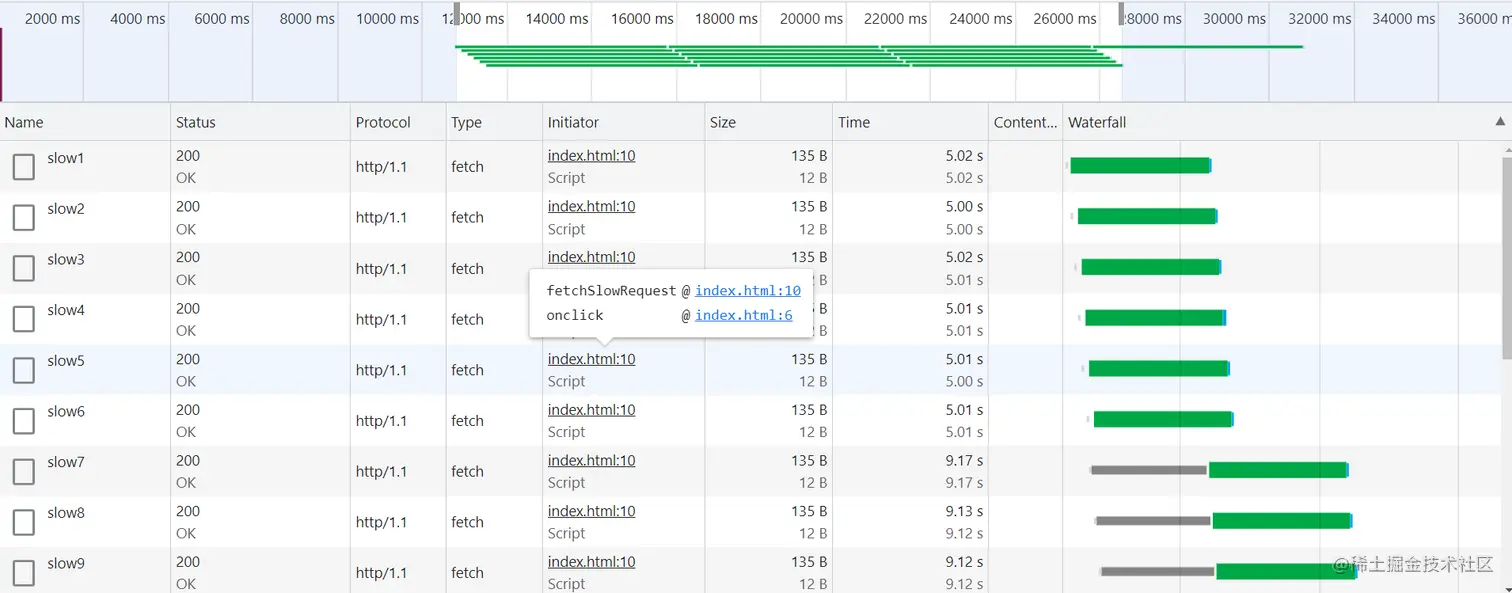Click the 5.02 s time of slow1
This screenshot has height=593, width=1512.
tap(964, 156)
